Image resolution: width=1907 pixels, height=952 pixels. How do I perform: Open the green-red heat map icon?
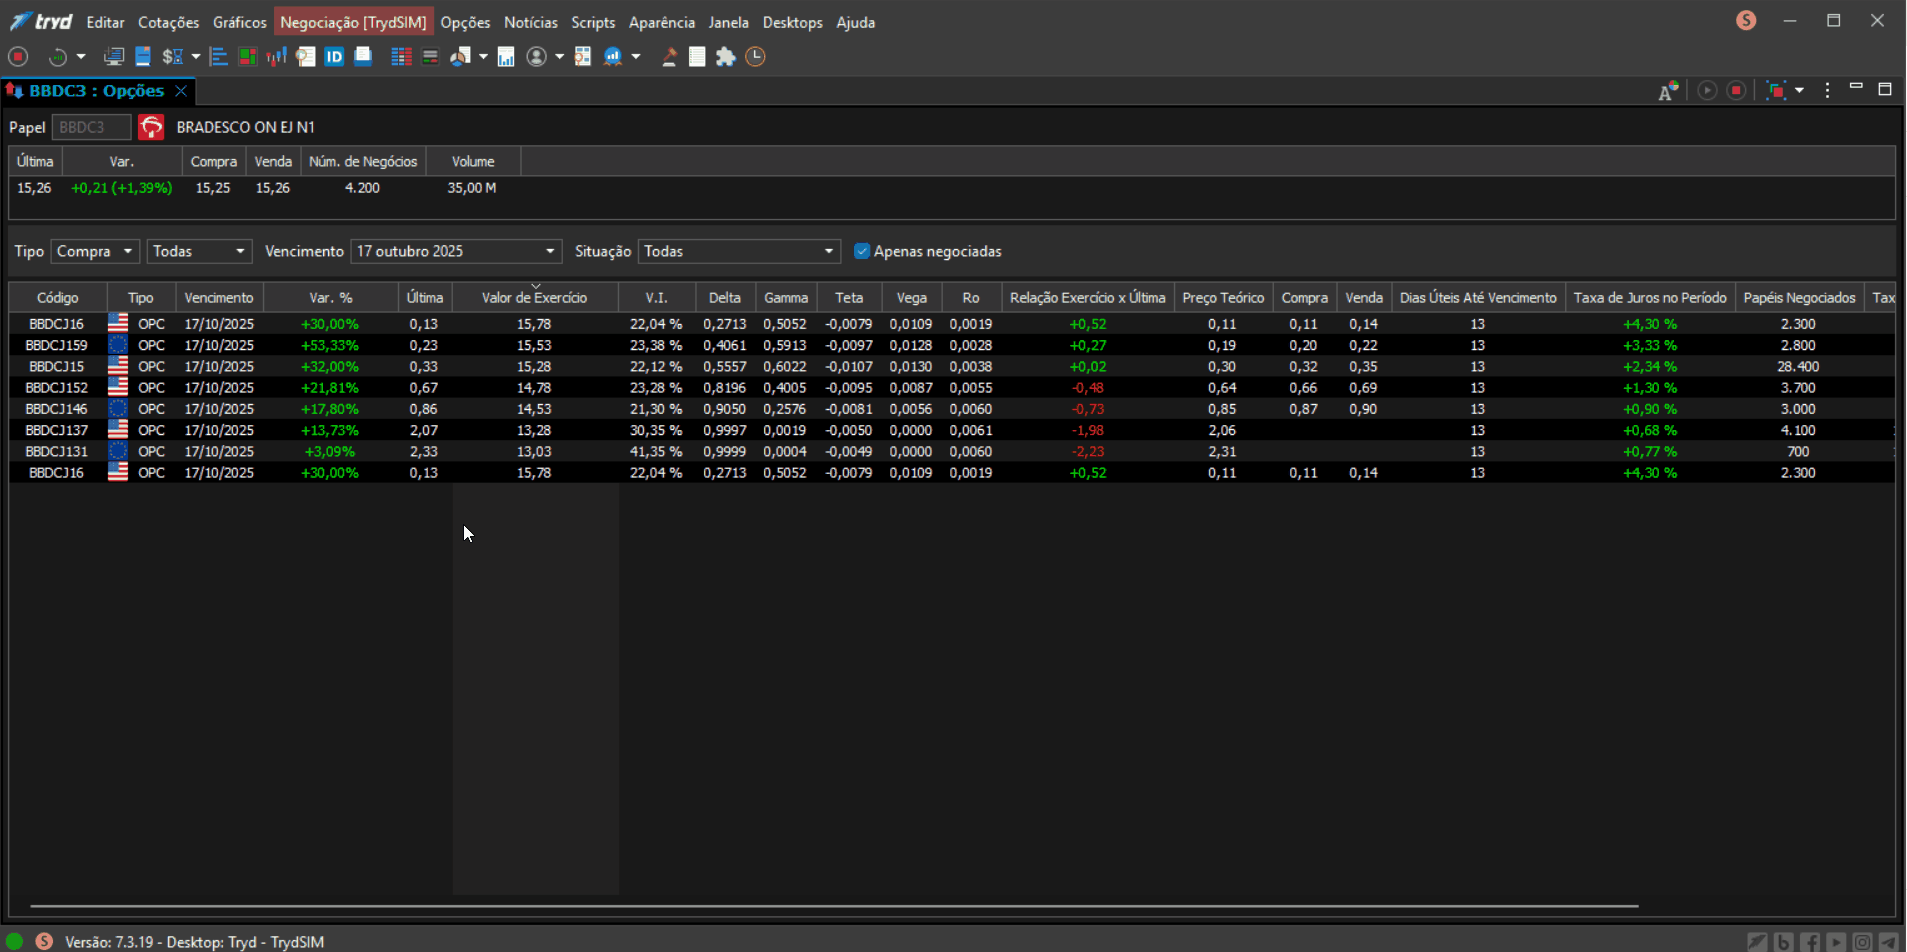coord(247,57)
